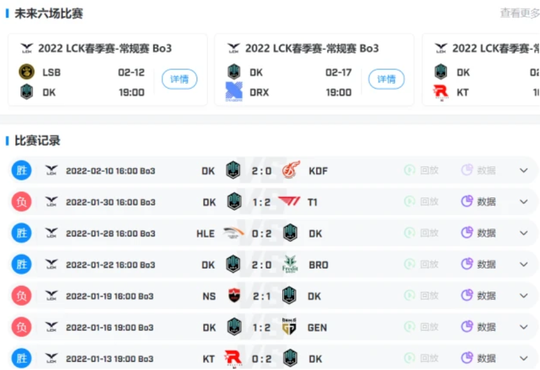Click LSB logo in upcoming match card
540x370 pixels.
[x=27, y=72]
